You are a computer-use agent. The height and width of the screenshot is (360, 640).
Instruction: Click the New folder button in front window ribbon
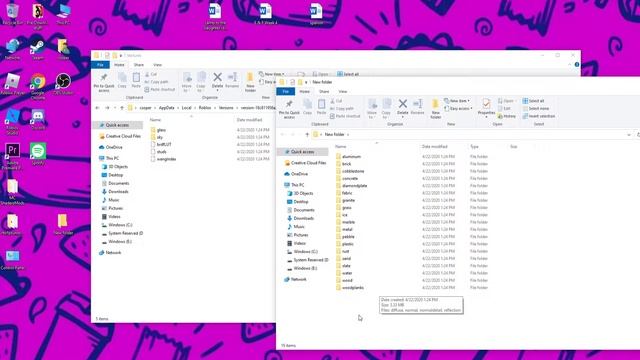[436, 109]
